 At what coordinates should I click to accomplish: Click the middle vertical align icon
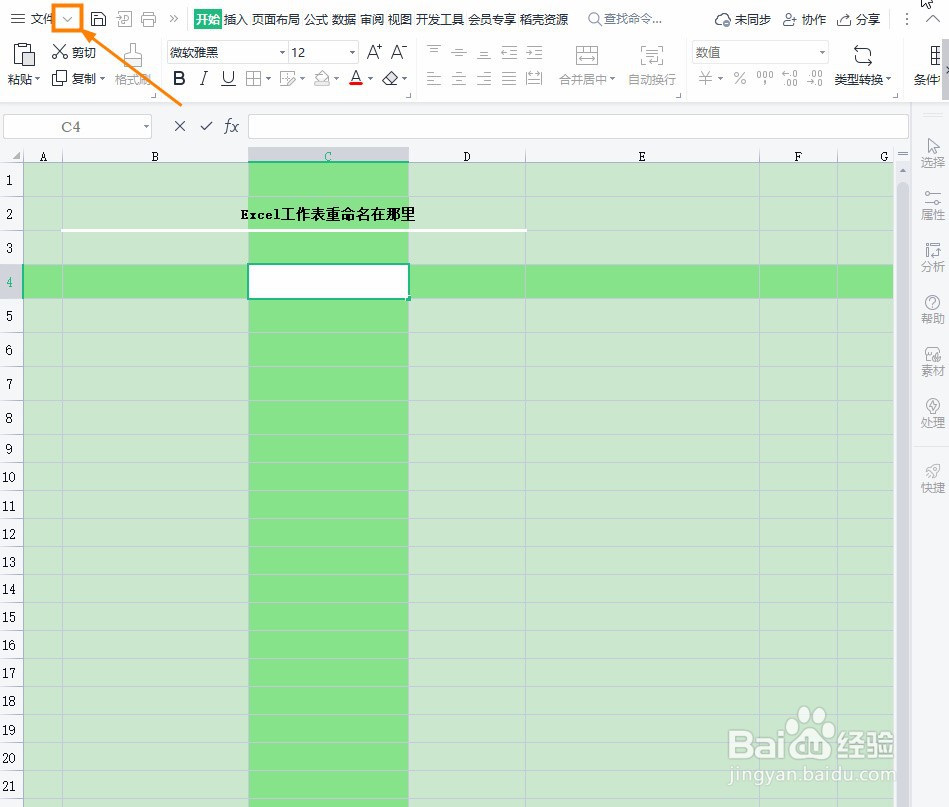(x=459, y=53)
